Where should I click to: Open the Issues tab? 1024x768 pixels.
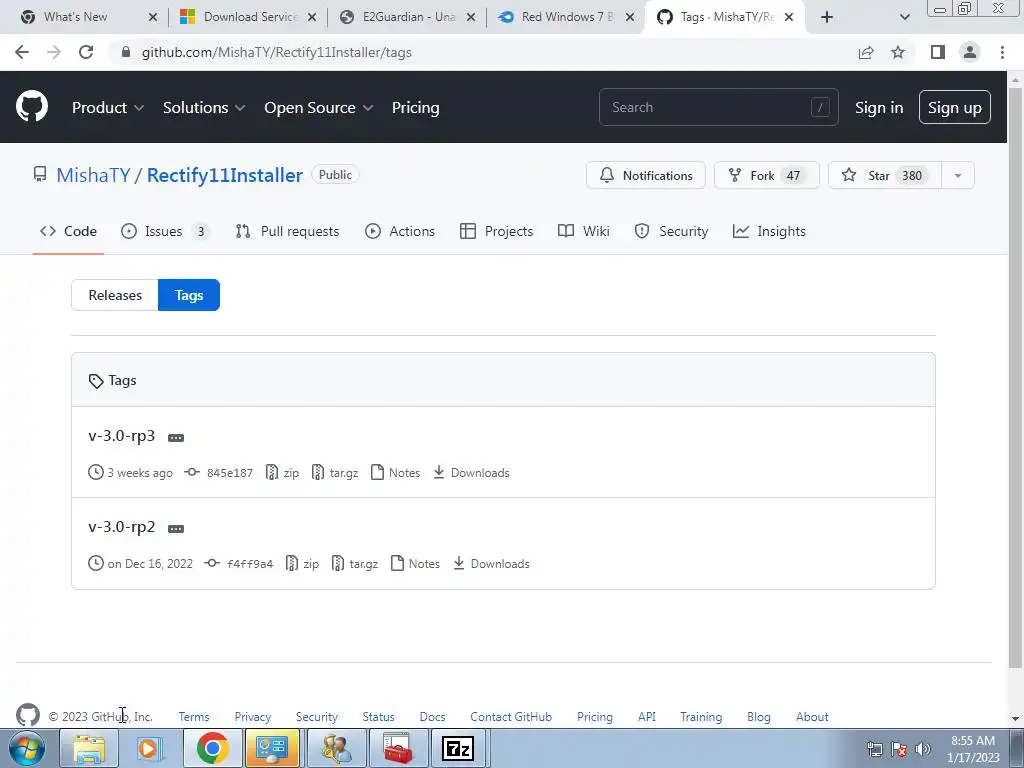tap(165, 231)
